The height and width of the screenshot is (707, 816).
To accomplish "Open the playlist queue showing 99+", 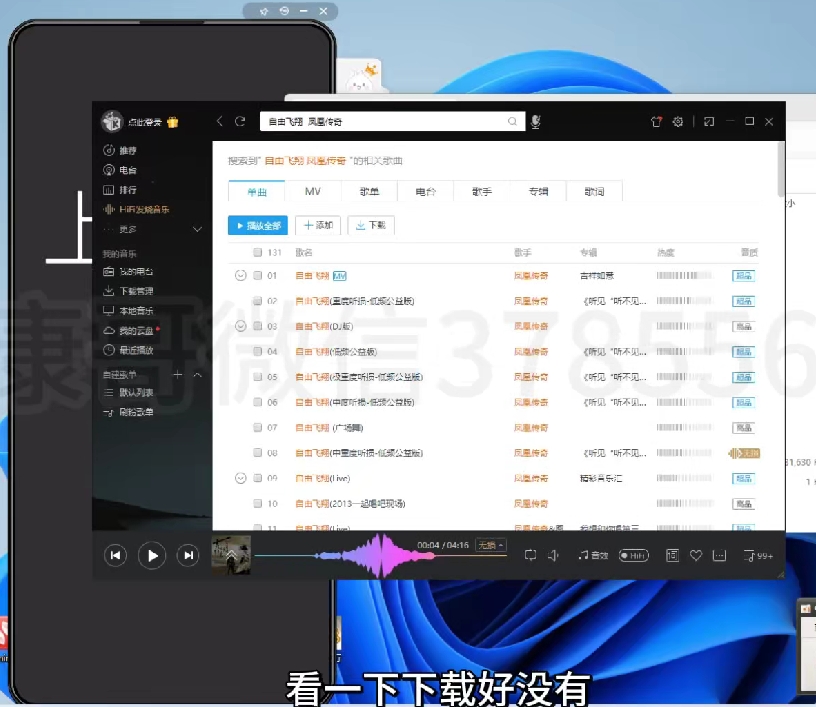I will [758, 555].
